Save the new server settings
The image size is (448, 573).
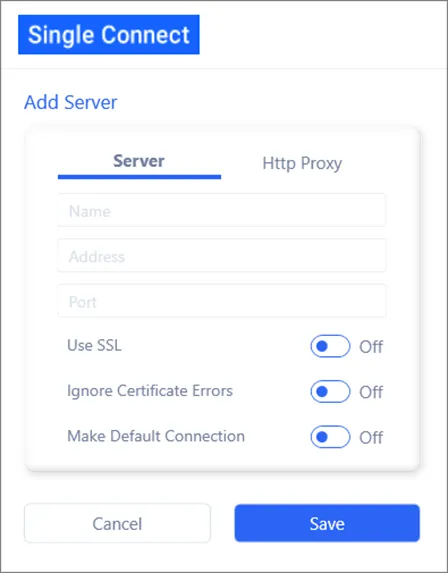(327, 523)
